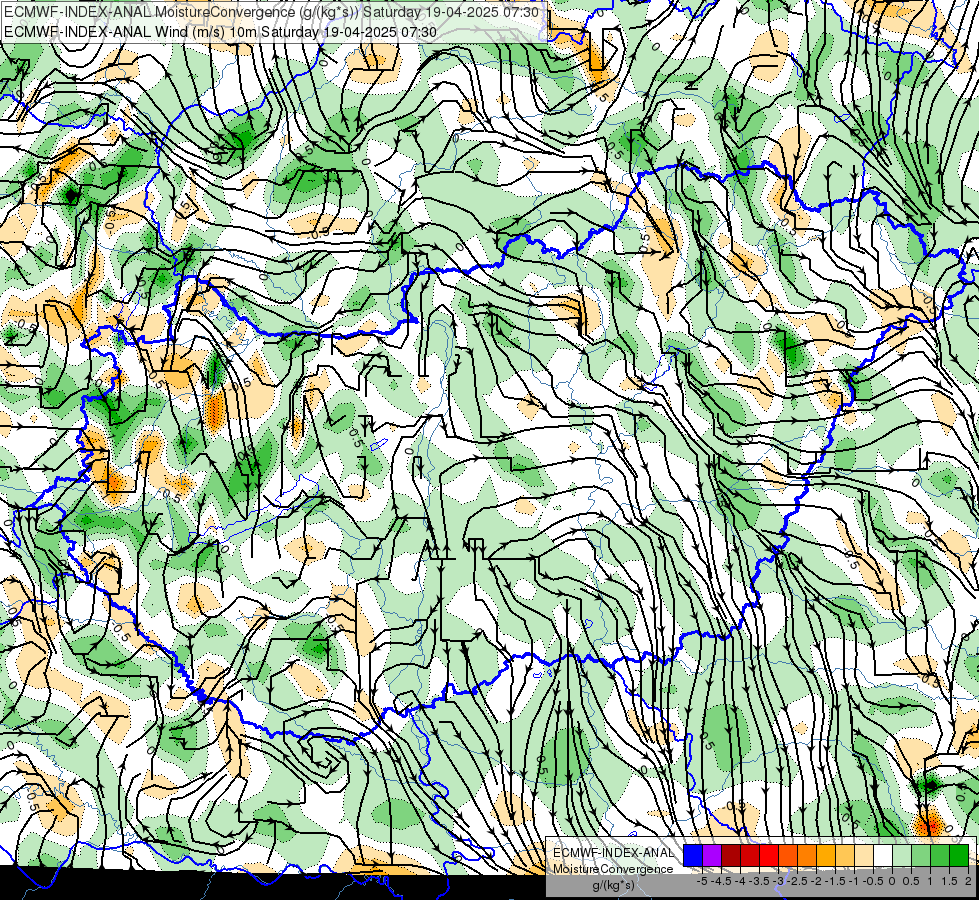Click the legend tick value 0.5

tap(911, 882)
